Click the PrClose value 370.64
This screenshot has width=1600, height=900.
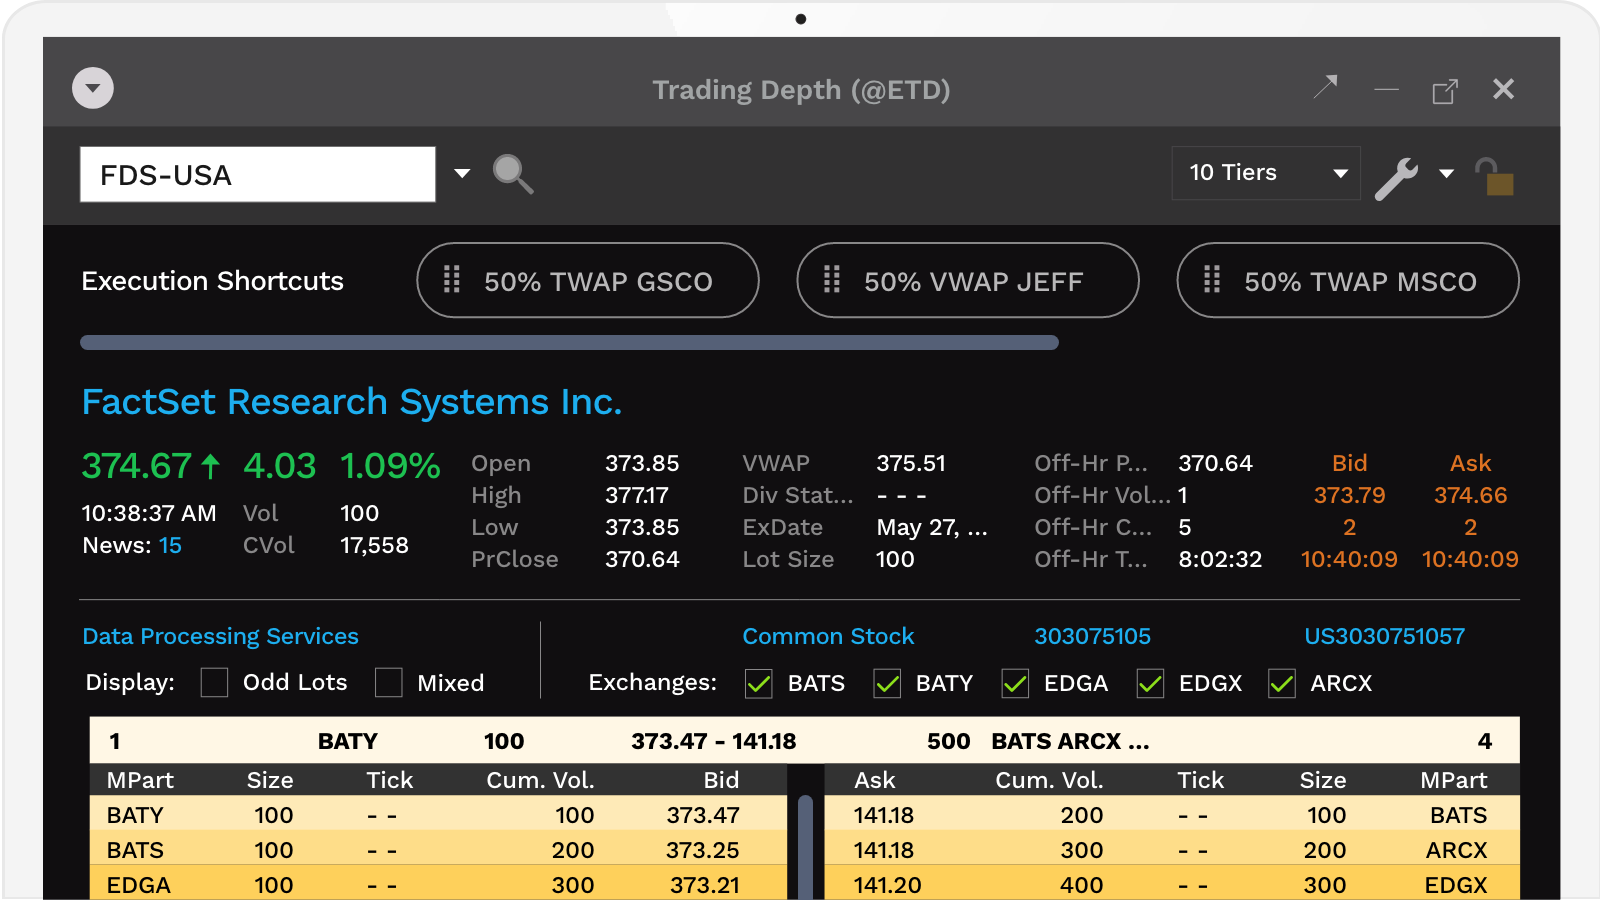click(x=642, y=559)
